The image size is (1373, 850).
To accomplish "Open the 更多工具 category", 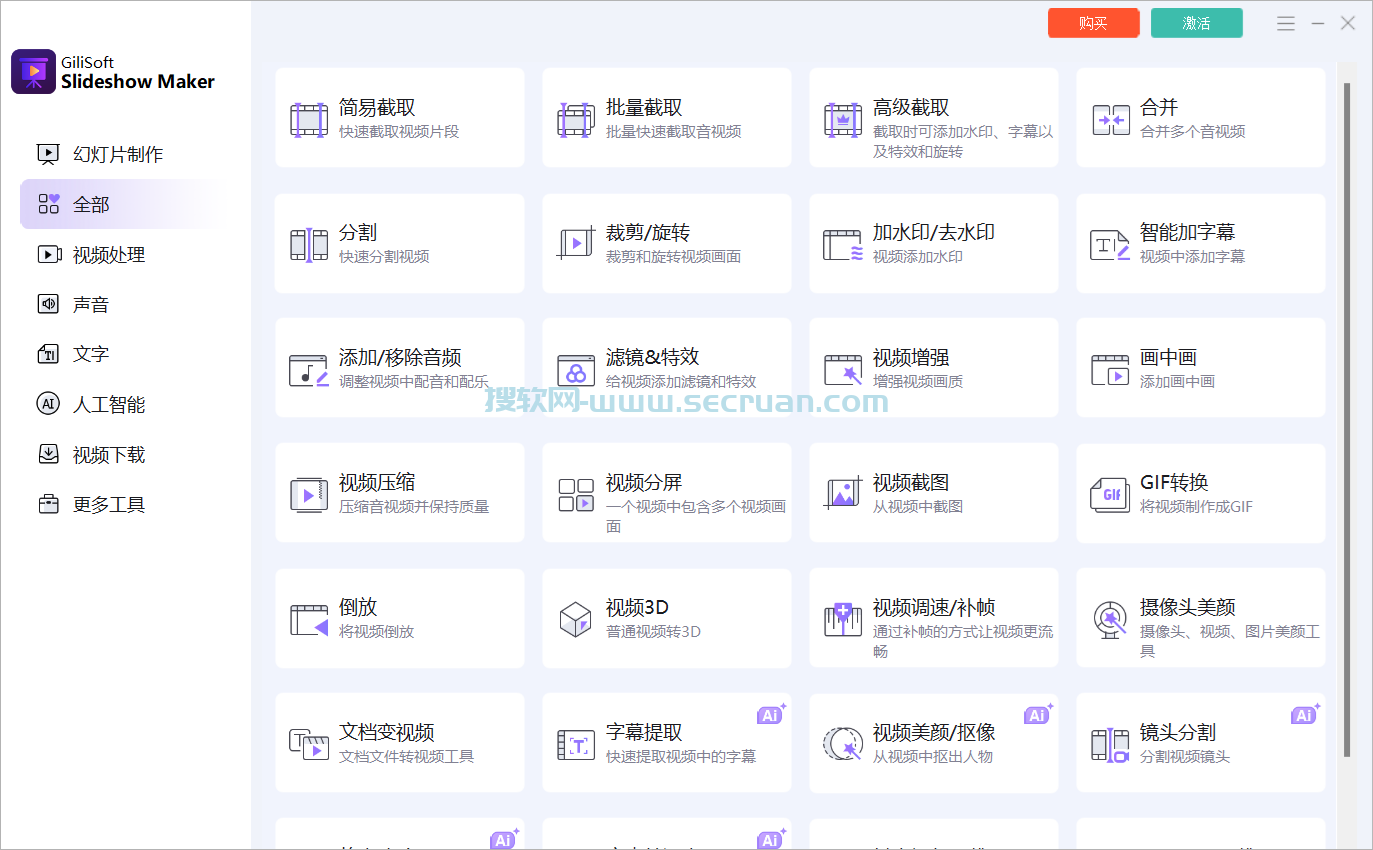I will tap(125, 504).
